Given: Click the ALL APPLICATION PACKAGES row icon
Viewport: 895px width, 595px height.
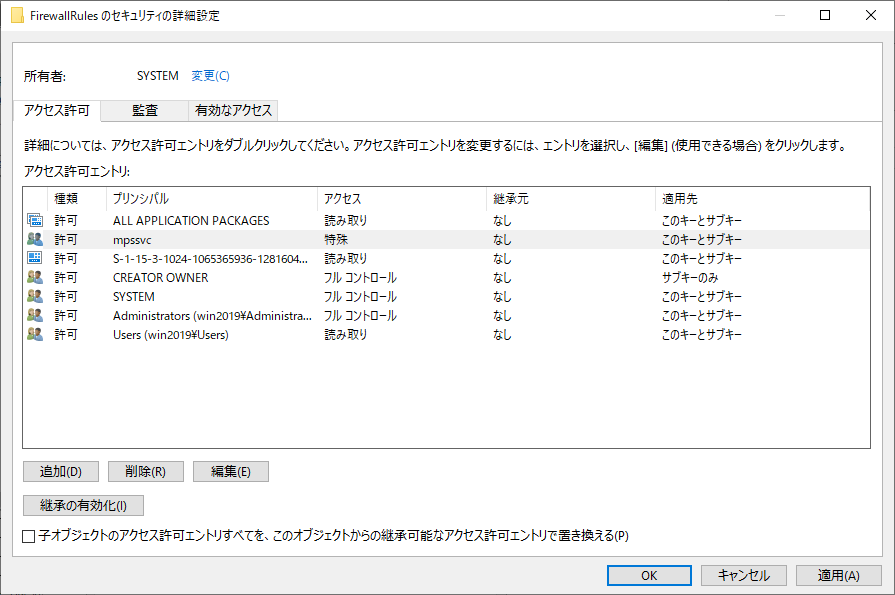Looking at the screenshot, I should pyautogui.click(x=35, y=220).
